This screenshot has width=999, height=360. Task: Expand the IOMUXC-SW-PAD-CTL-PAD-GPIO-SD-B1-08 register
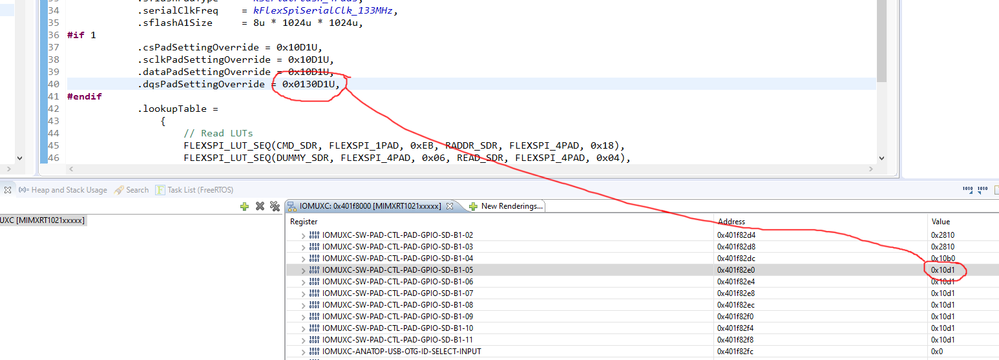(x=303, y=305)
